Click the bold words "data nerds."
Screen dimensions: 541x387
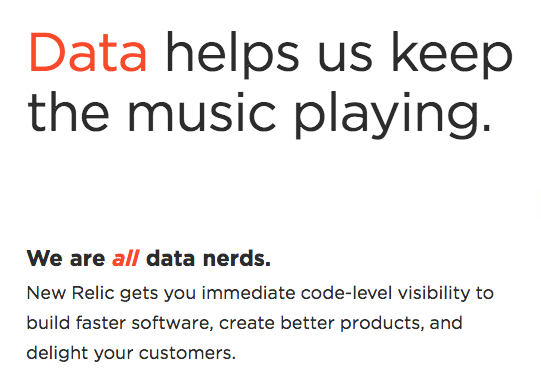coord(208,258)
